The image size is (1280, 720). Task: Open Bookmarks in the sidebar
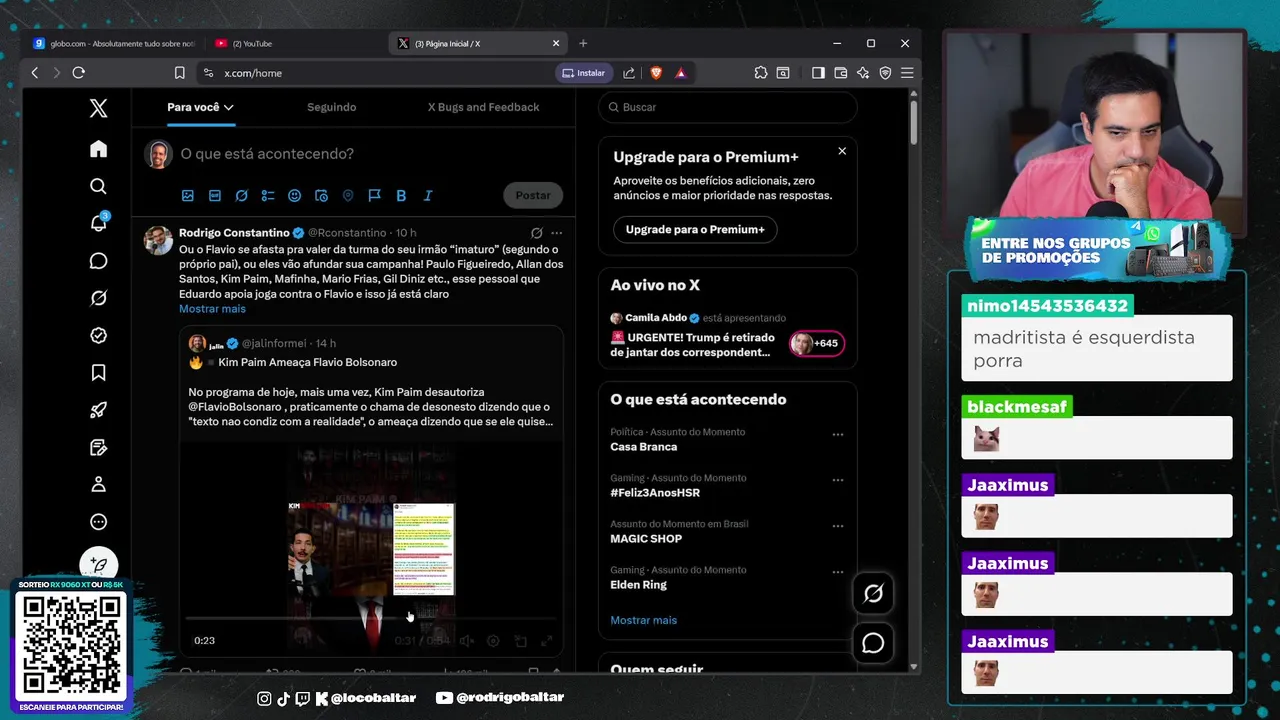[98, 373]
